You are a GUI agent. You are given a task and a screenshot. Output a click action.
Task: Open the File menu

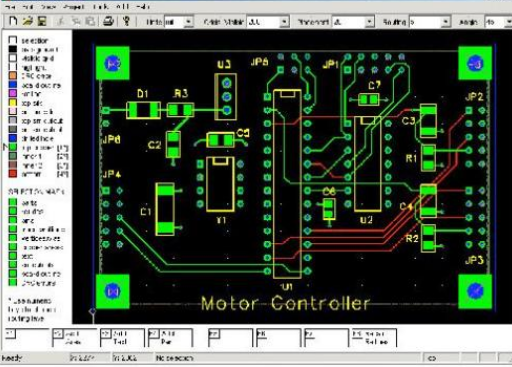(x=10, y=7)
